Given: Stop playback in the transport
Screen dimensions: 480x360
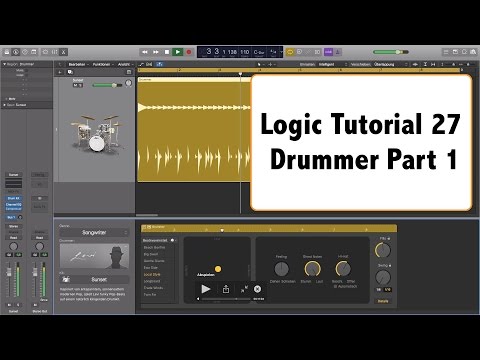Looking at the screenshot, I should pos(167,52).
